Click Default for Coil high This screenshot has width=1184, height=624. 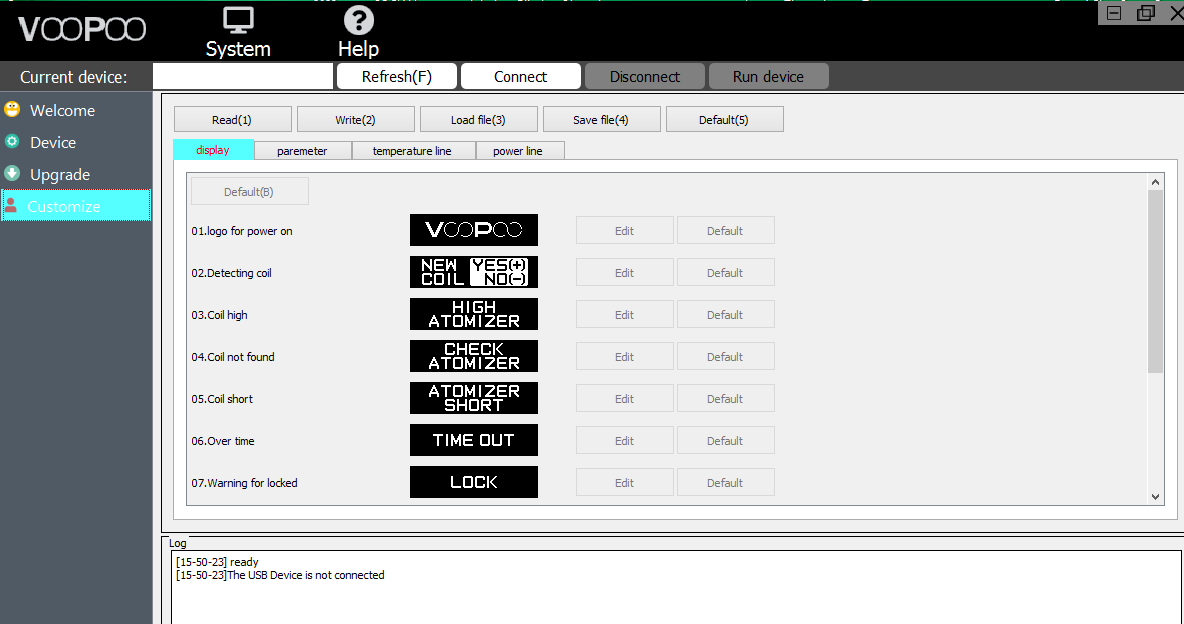pyautogui.click(x=725, y=314)
